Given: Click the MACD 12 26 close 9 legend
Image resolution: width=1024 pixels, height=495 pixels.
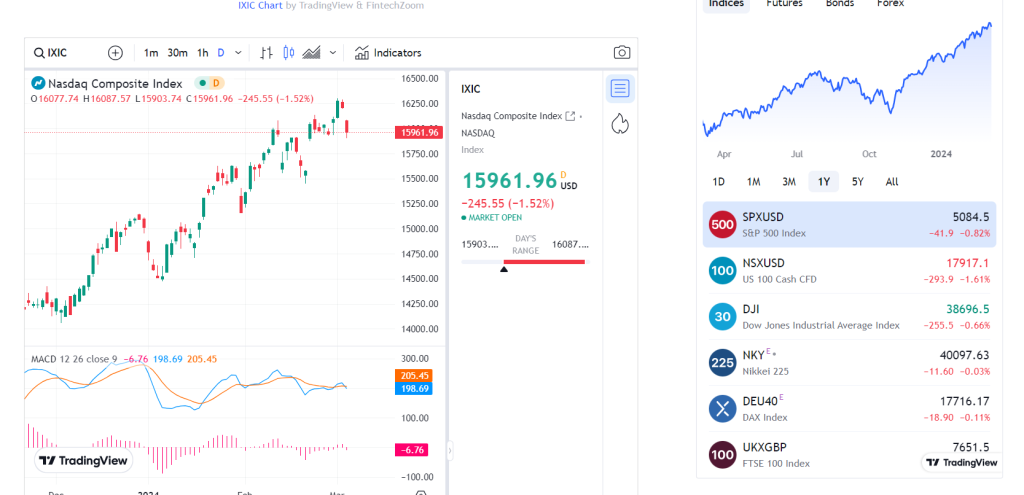Looking at the screenshot, I should point(75,359).
